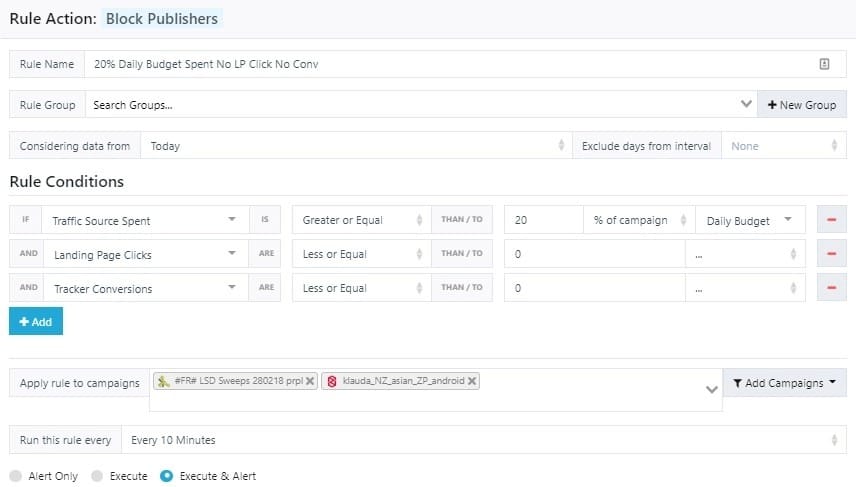Open the Considering data from Today dropdown
Image resolution: width=856 pixels, height=487 pixels.
(356, 146)
